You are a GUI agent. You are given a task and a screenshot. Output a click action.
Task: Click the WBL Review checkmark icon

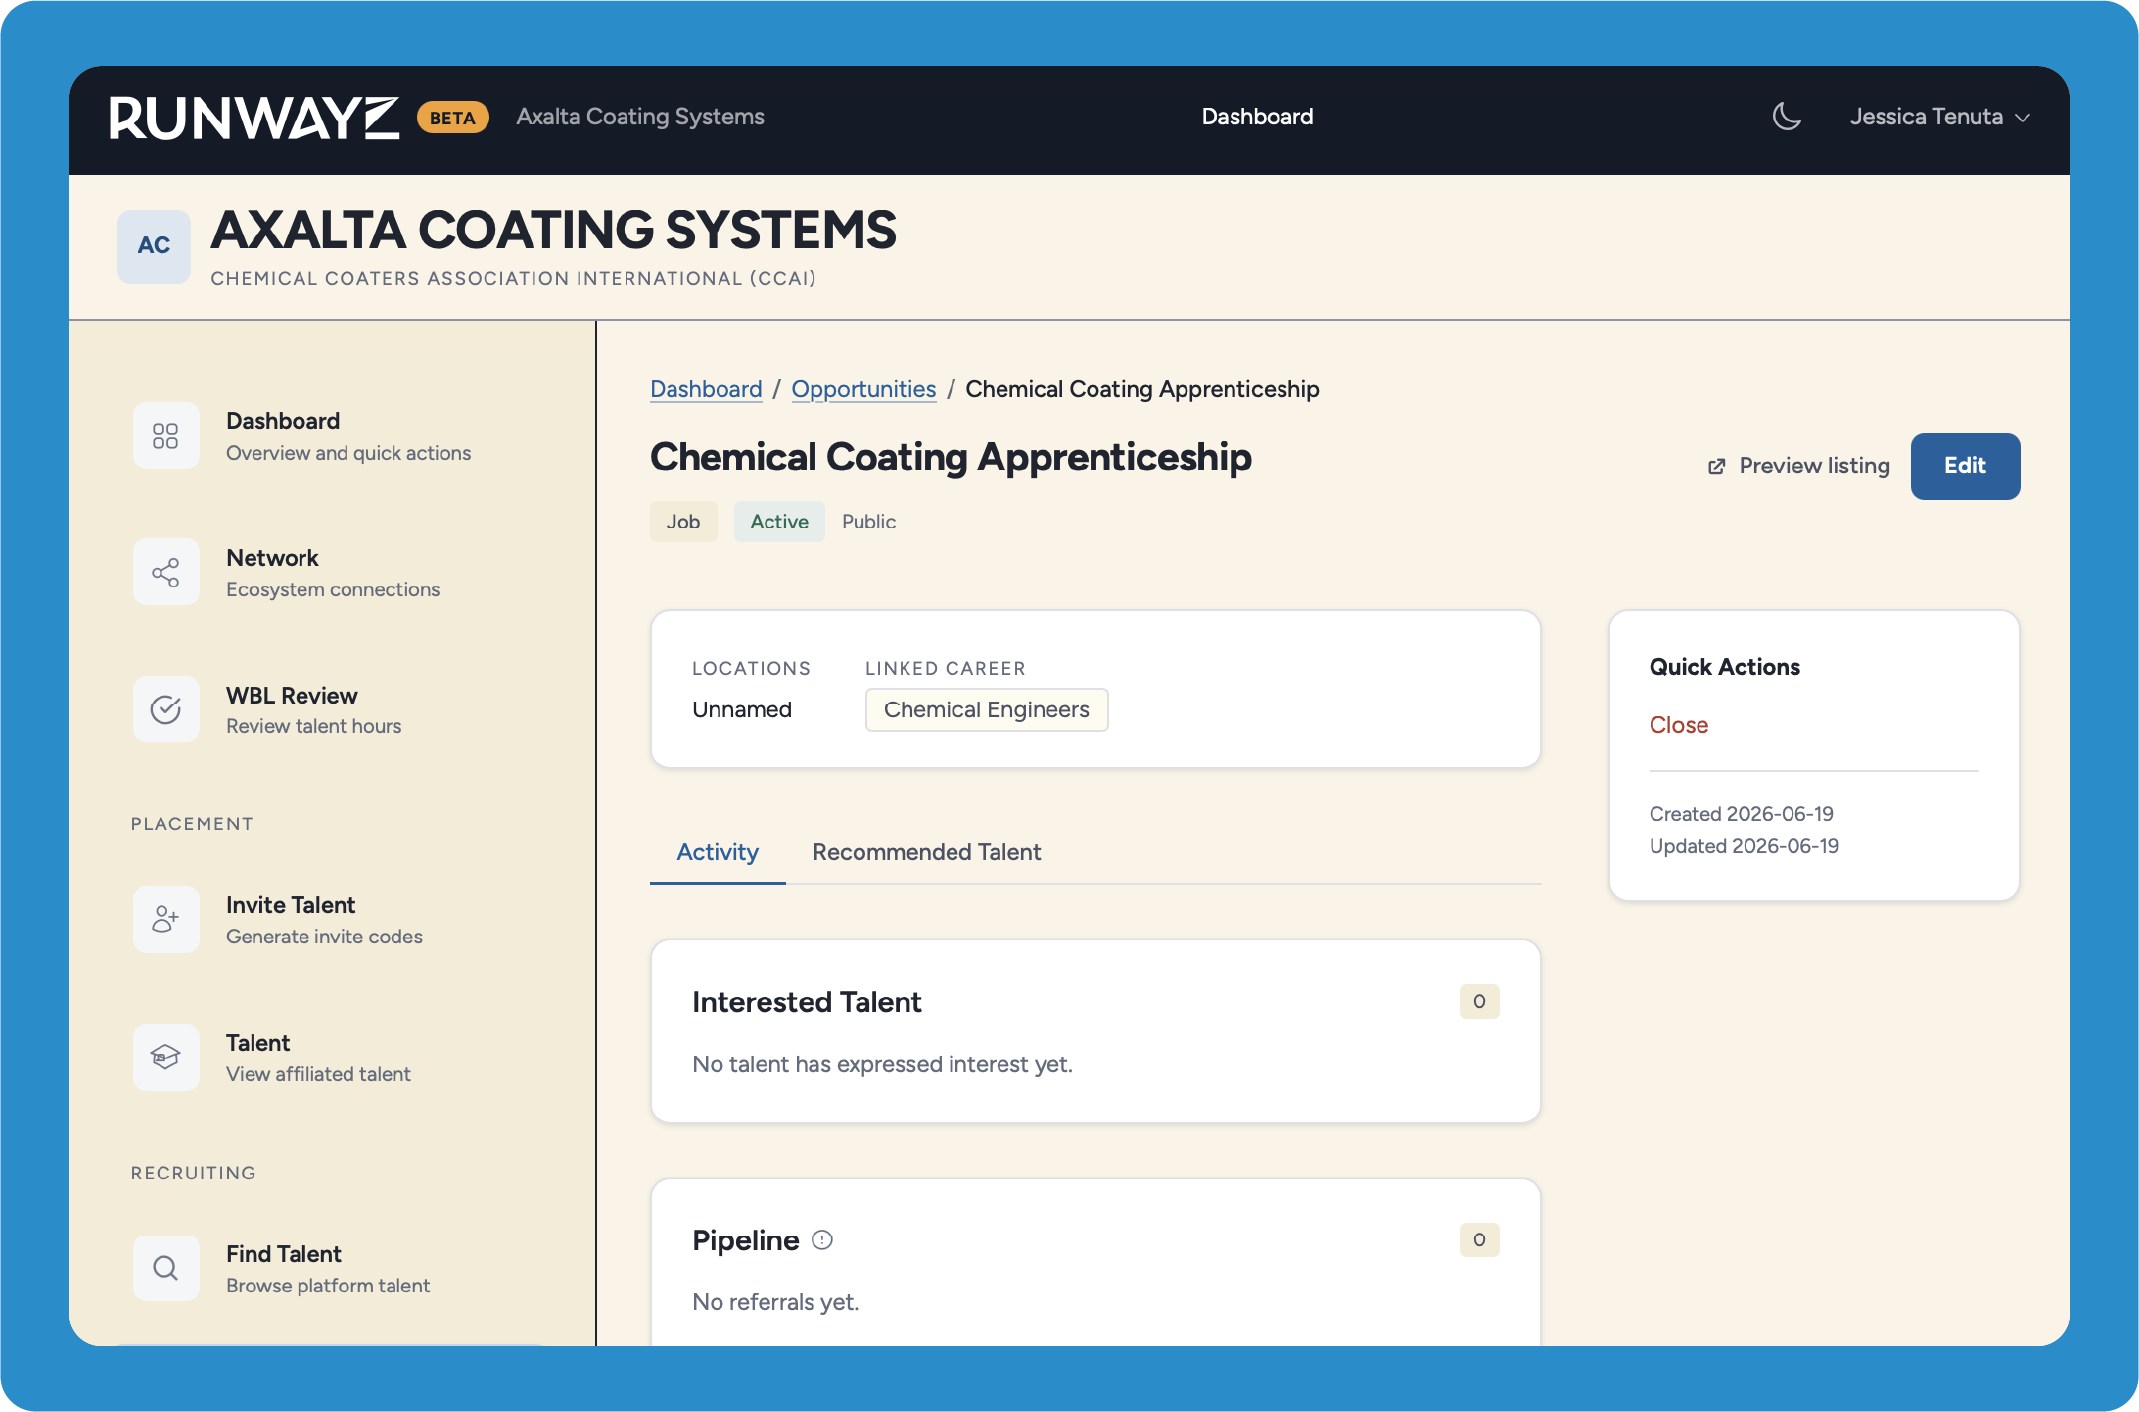point(166,710)
